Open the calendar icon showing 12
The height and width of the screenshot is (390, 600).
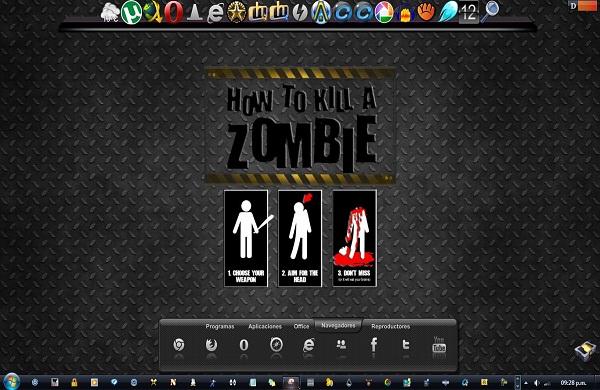(x=469, y=13)
